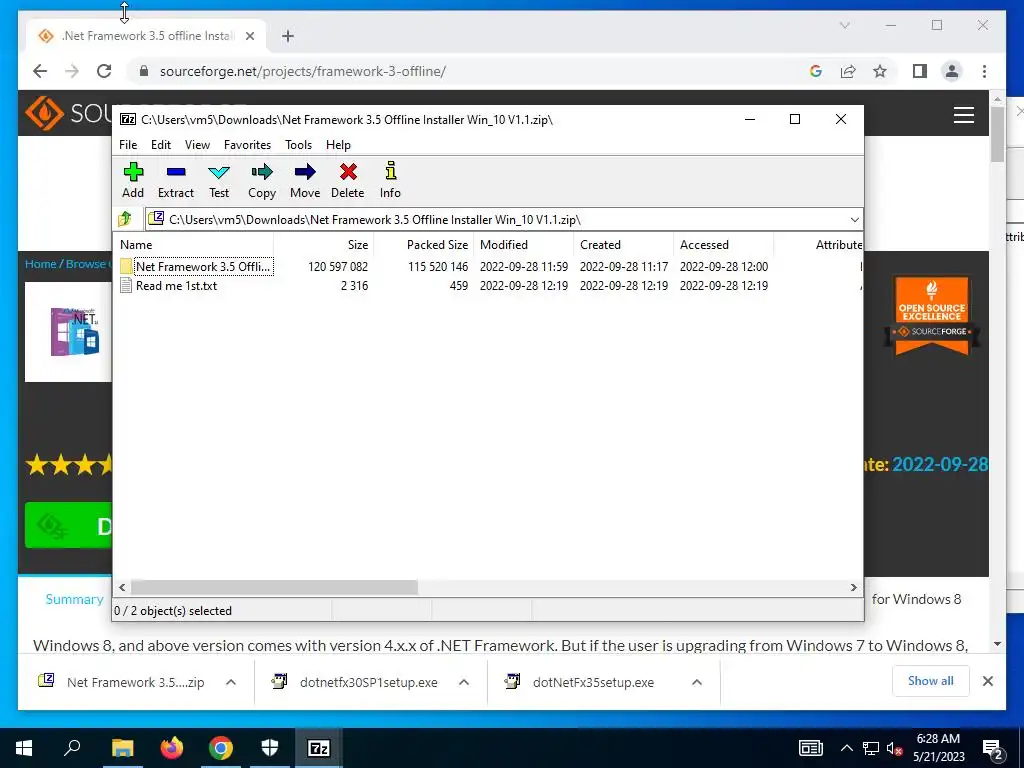Open Windows Security shield on taskbar

270,748
